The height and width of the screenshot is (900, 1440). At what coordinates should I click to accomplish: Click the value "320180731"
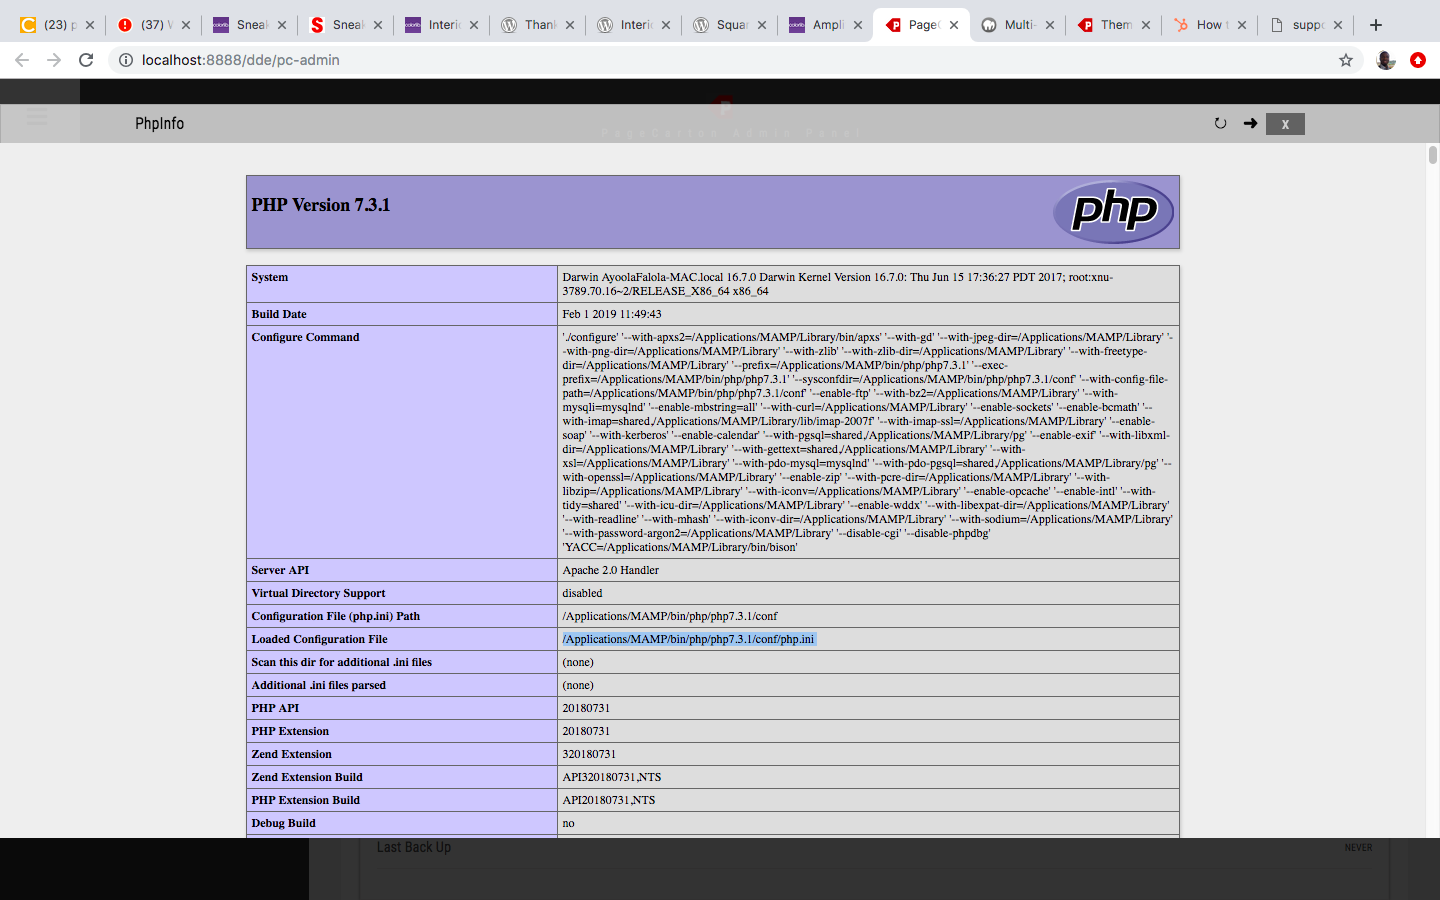(589, 754)
